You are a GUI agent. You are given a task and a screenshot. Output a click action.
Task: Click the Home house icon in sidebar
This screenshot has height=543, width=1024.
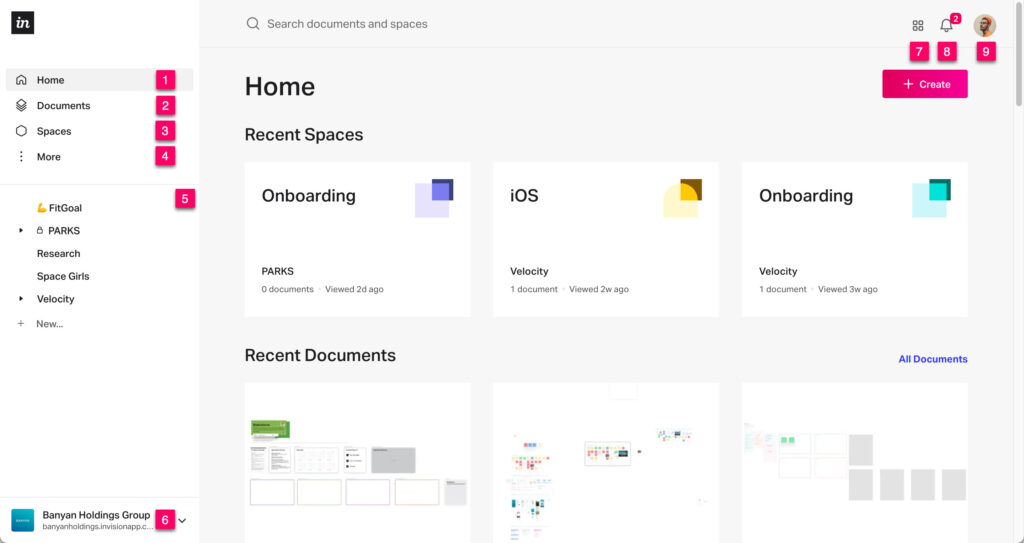click(21, 80)
